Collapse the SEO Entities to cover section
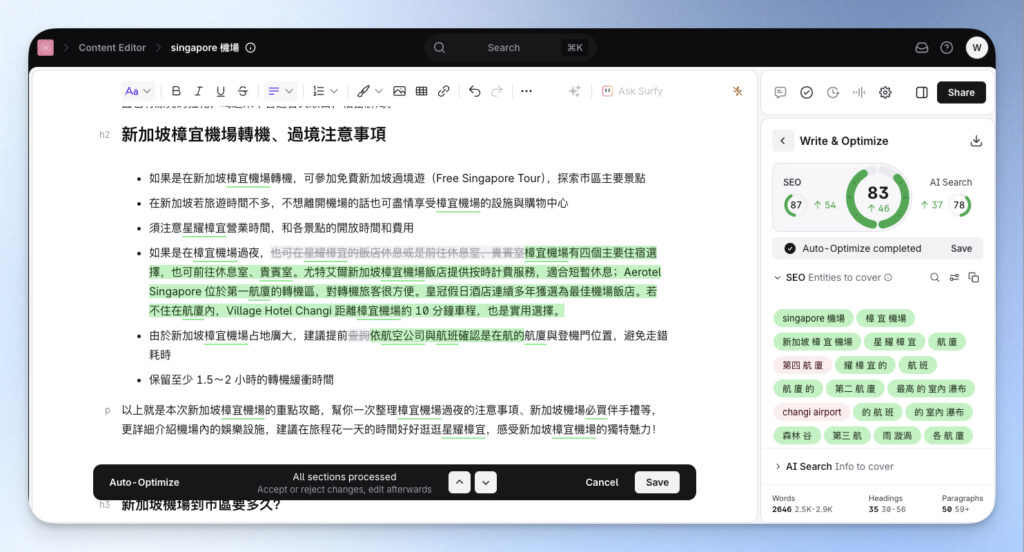The height and width of the screenshot is (552, 1024). click(777, 278)
